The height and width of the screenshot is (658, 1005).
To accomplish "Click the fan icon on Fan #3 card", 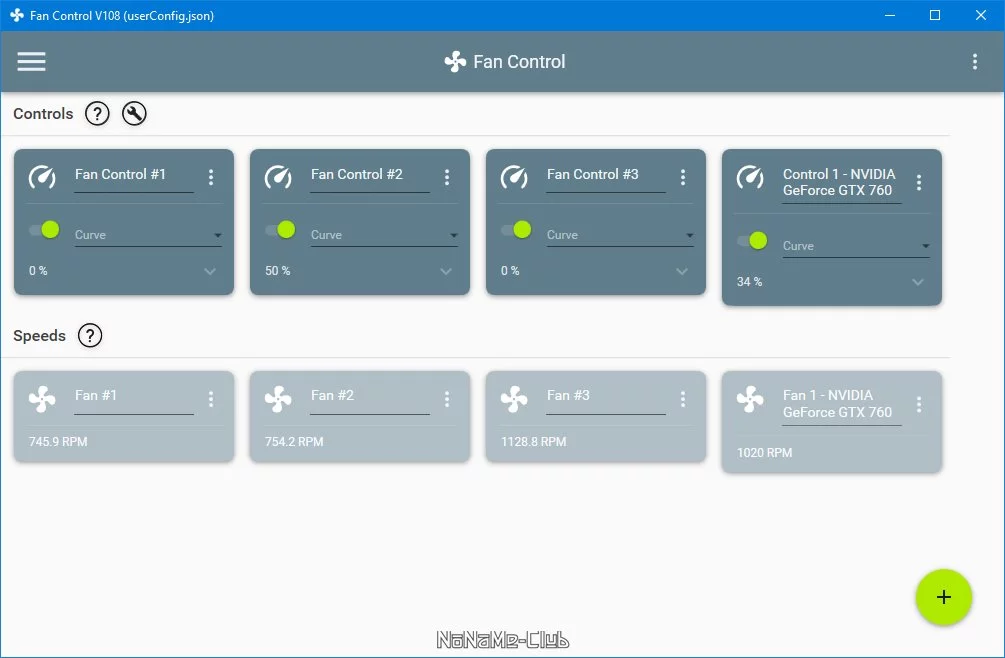I will [x=514, y=399].
